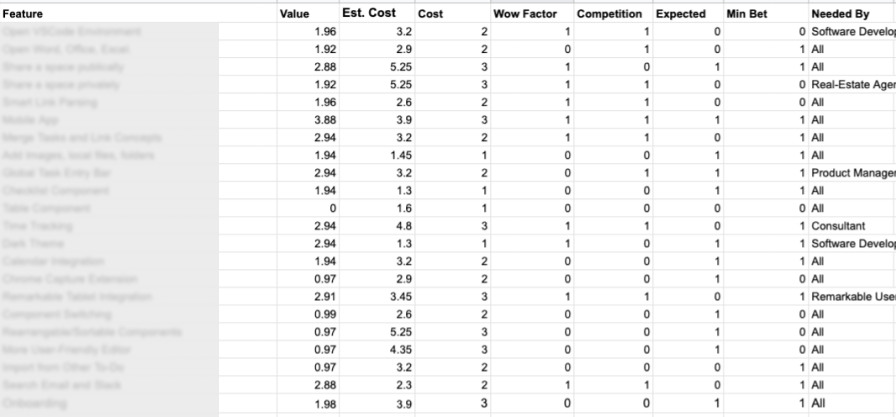
Task: Select the Remarkable User cell
Action: click(852, 297)
